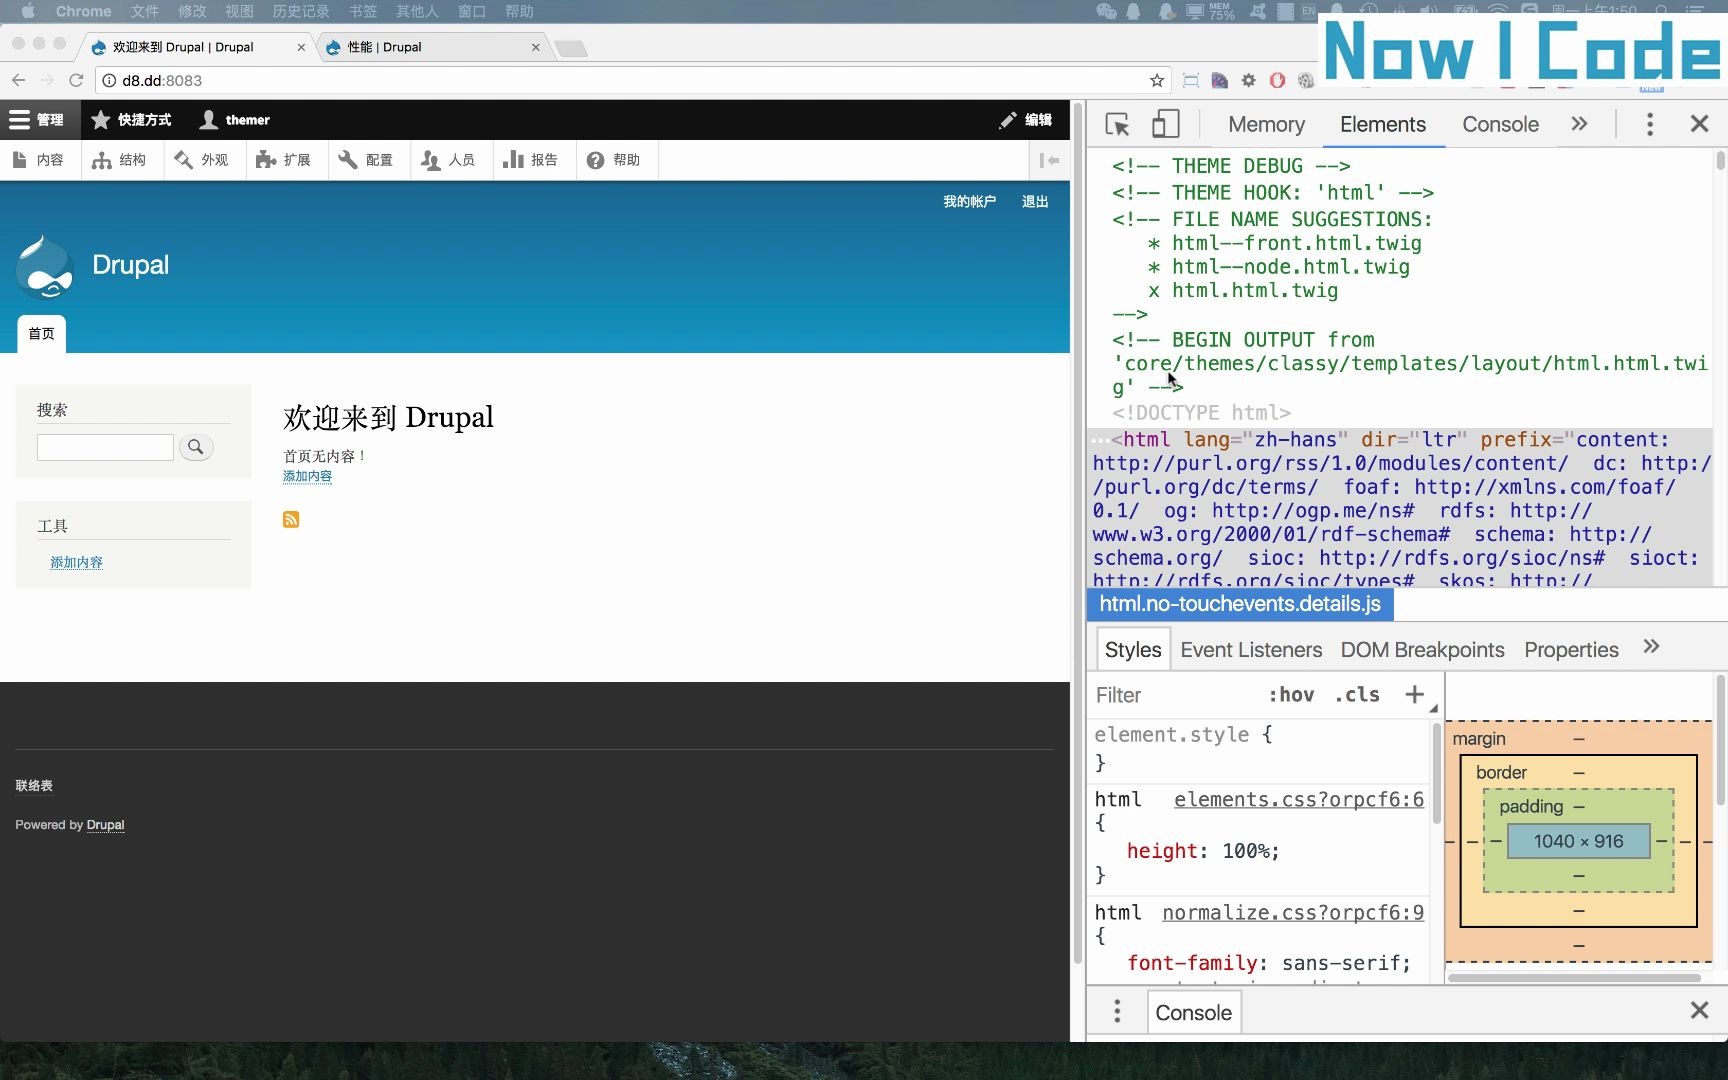The height and width of the screenshot is (1080, 1728).
Task: Click the search magnifier button
Action: (x=196, y=447)
